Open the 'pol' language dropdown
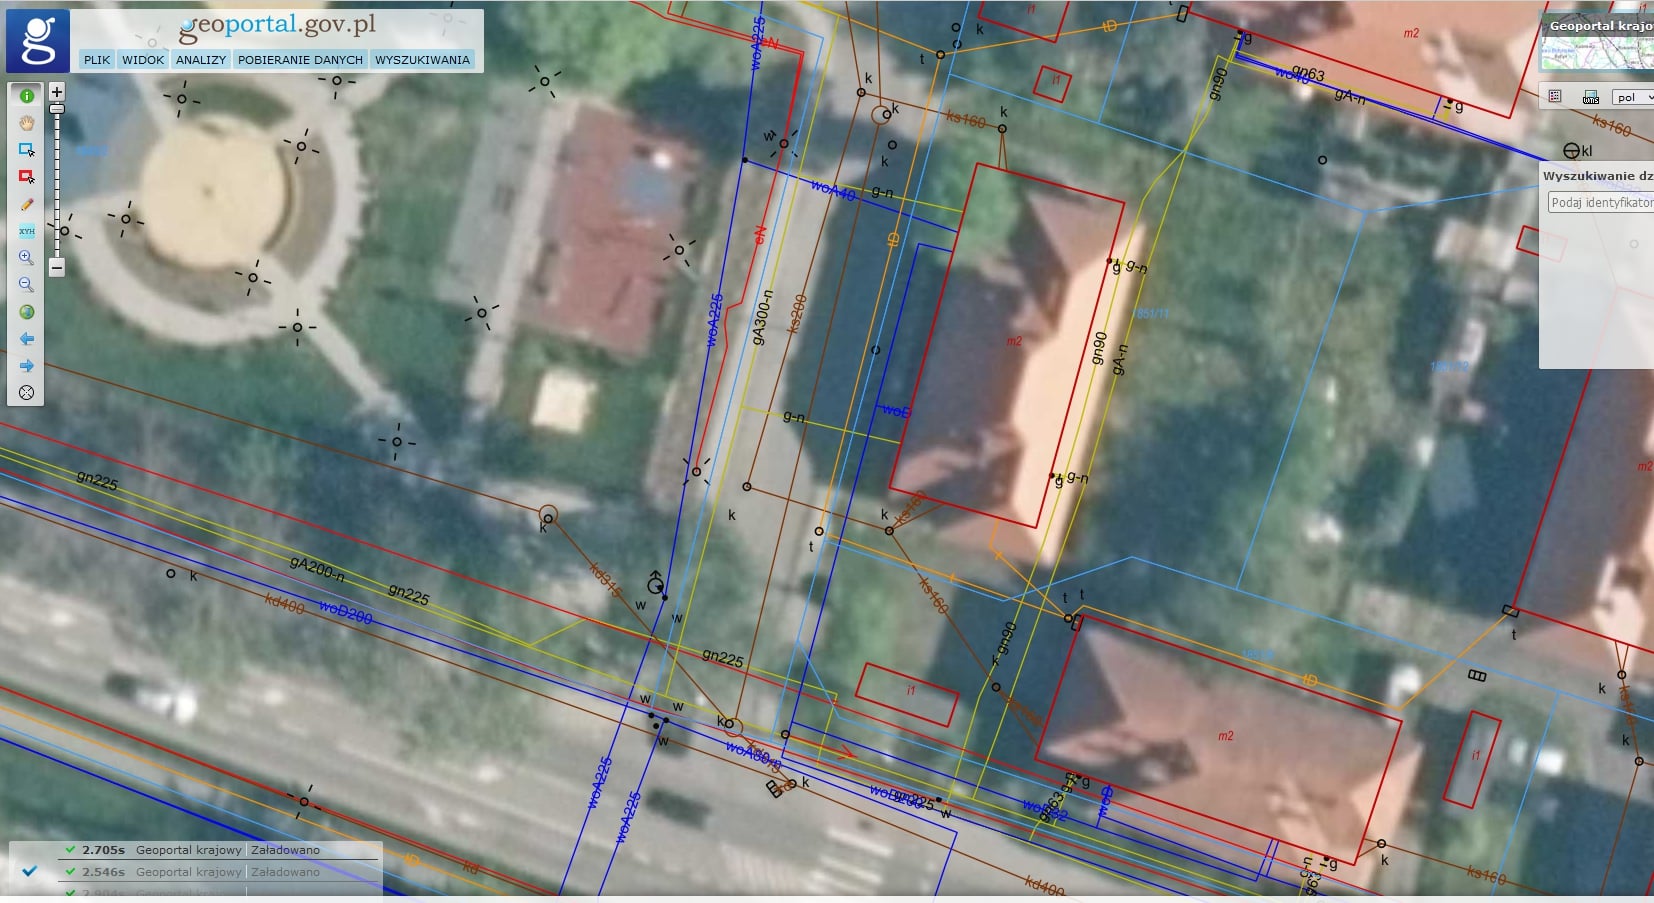The height and width of the screenshot is (903, 1654). click(1634, 97)
